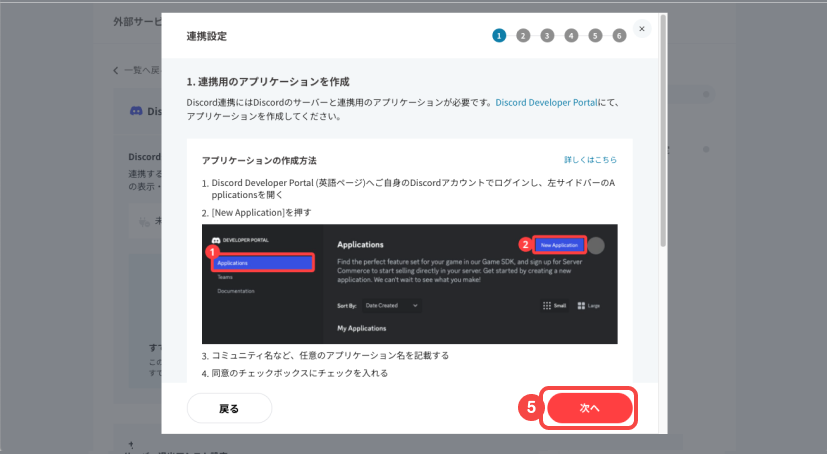Click the Large grid view icon
827x454 pixels.
click(588, 306)
